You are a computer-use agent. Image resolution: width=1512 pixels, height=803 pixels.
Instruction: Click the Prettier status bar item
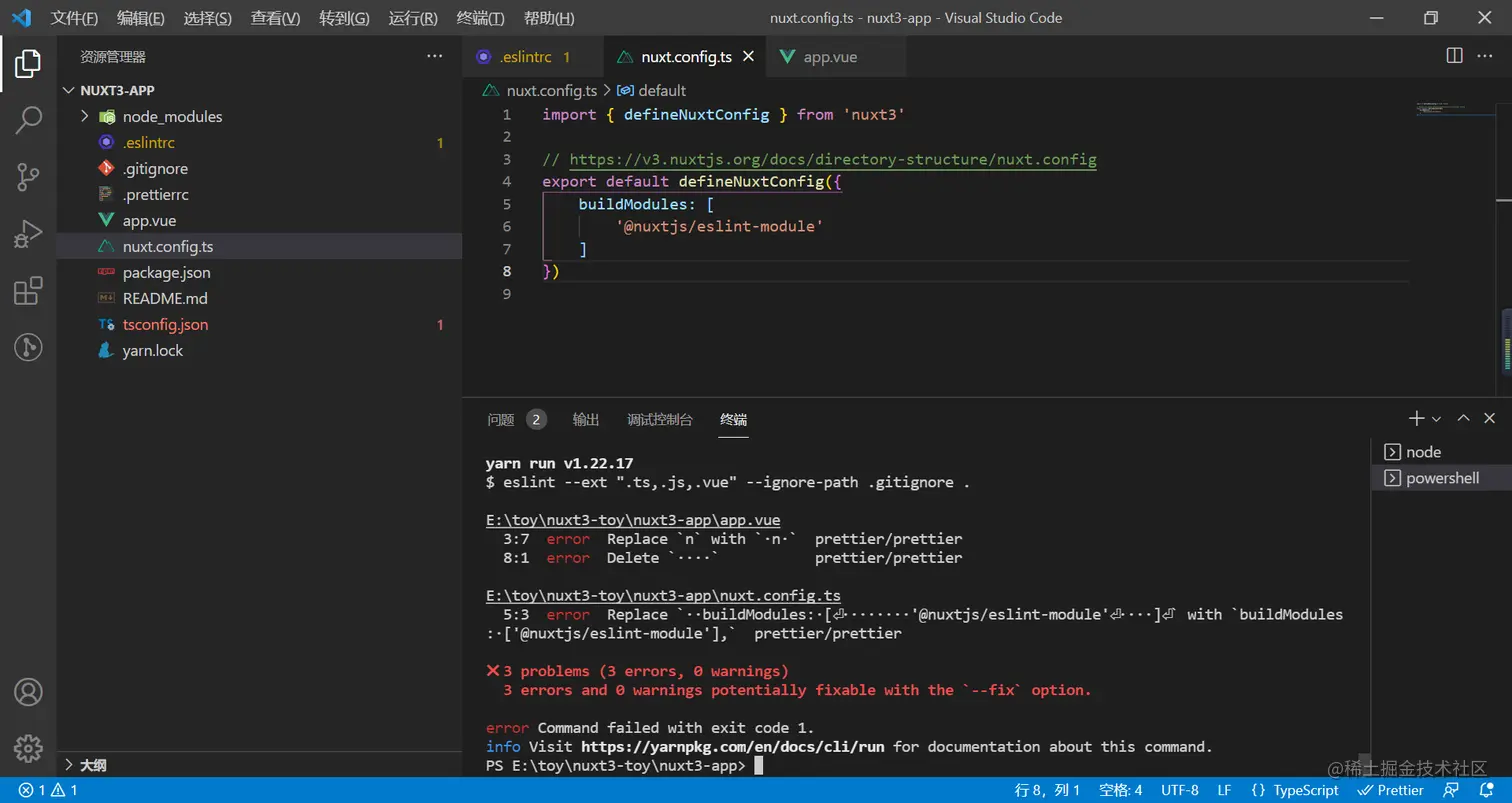tap(1391, 790)
